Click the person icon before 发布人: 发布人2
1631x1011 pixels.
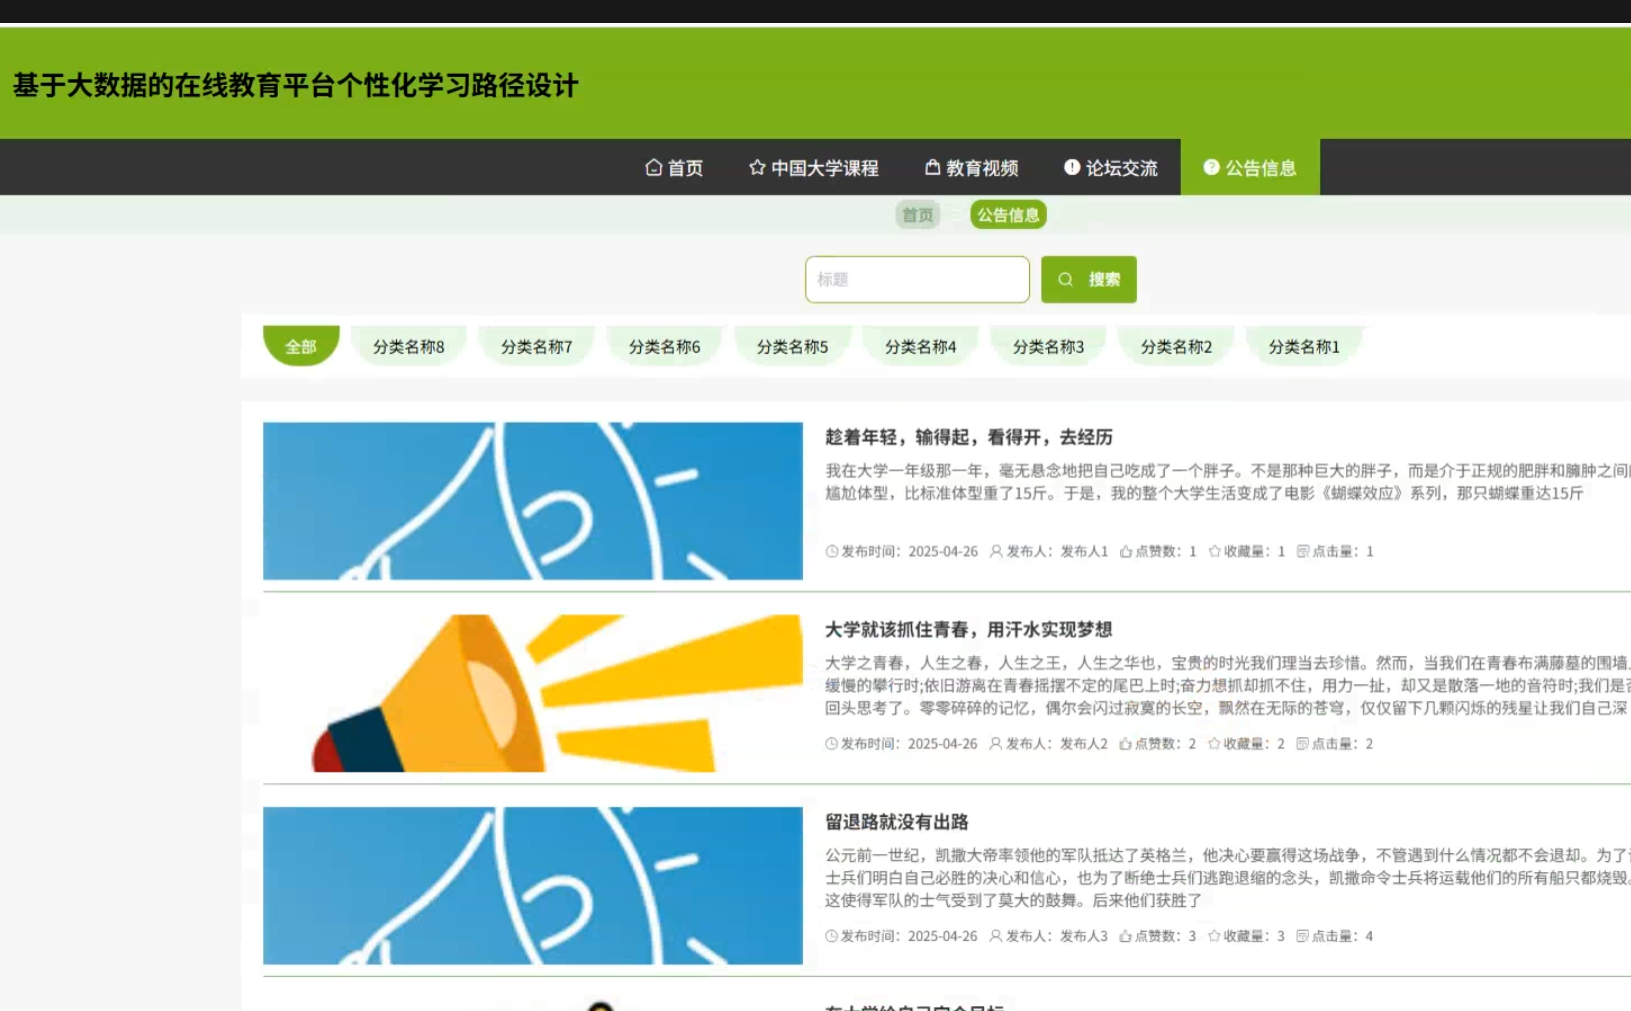tap(996, 744)
